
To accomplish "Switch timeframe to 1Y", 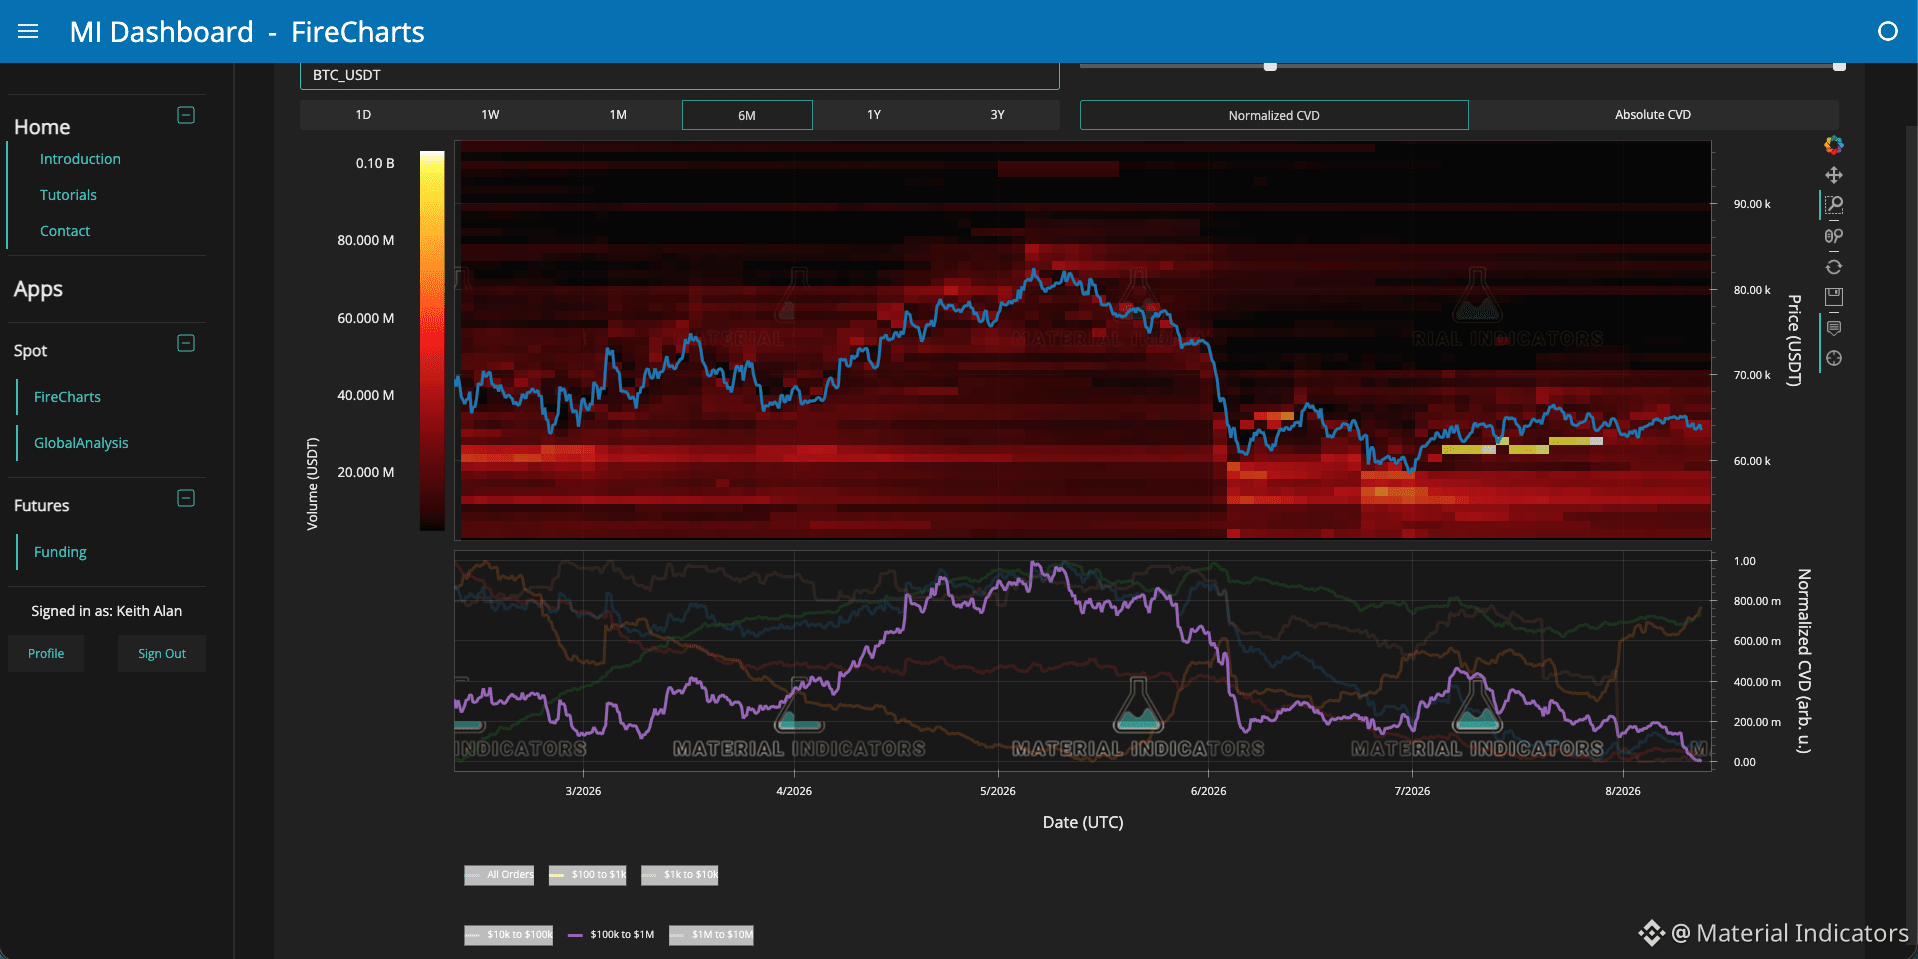I will (x=874, y=115).
